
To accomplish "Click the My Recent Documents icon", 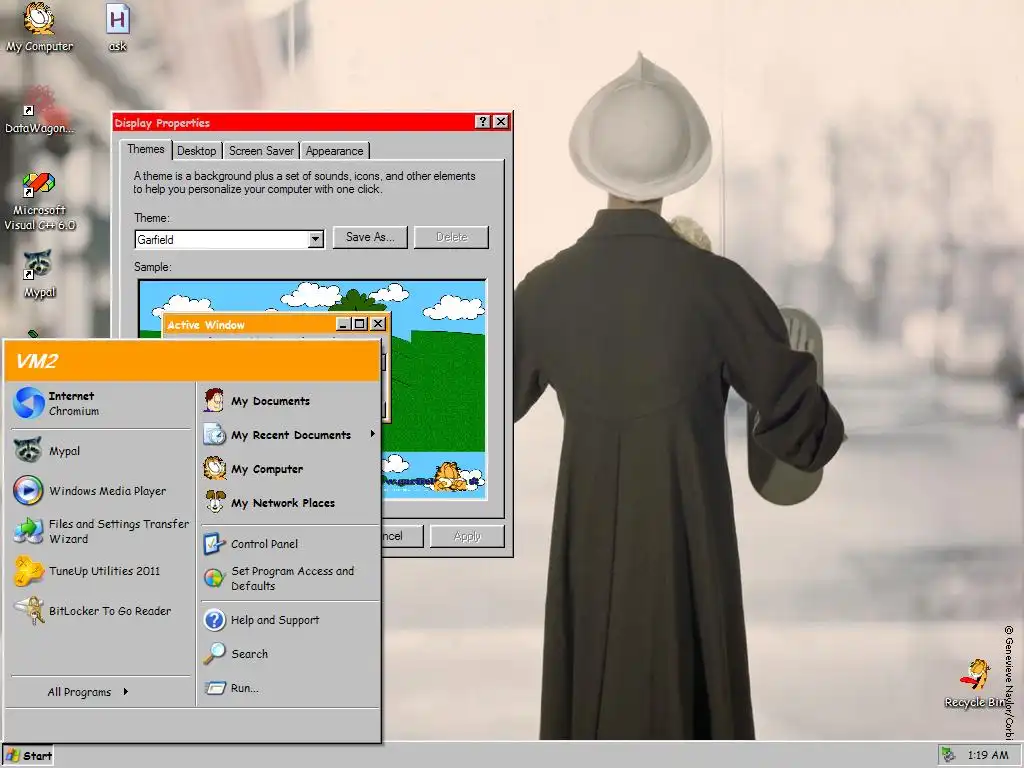I will (x=214, y=434).
